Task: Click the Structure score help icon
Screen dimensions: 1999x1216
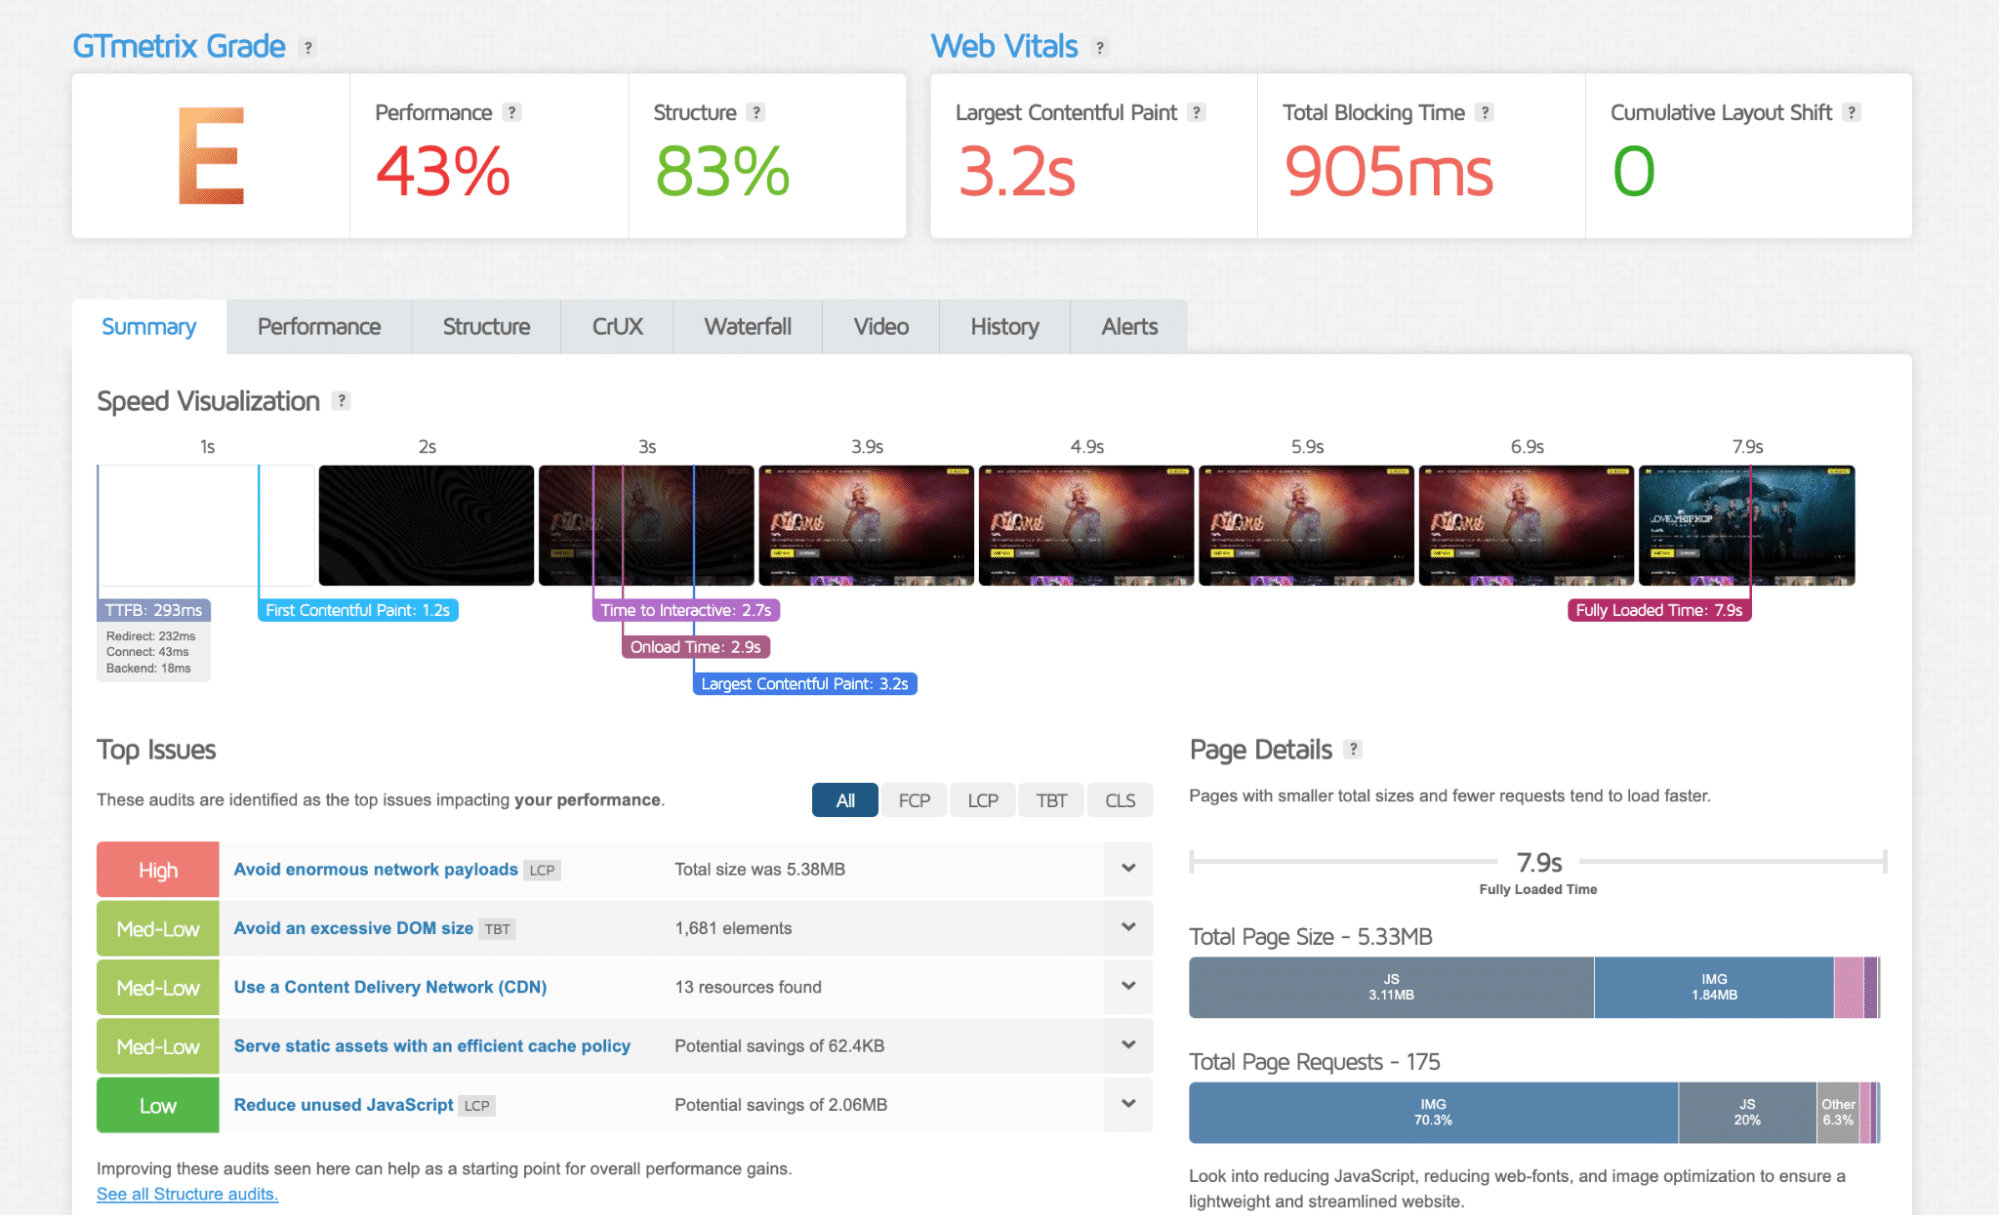Action: tap(756, 112)
